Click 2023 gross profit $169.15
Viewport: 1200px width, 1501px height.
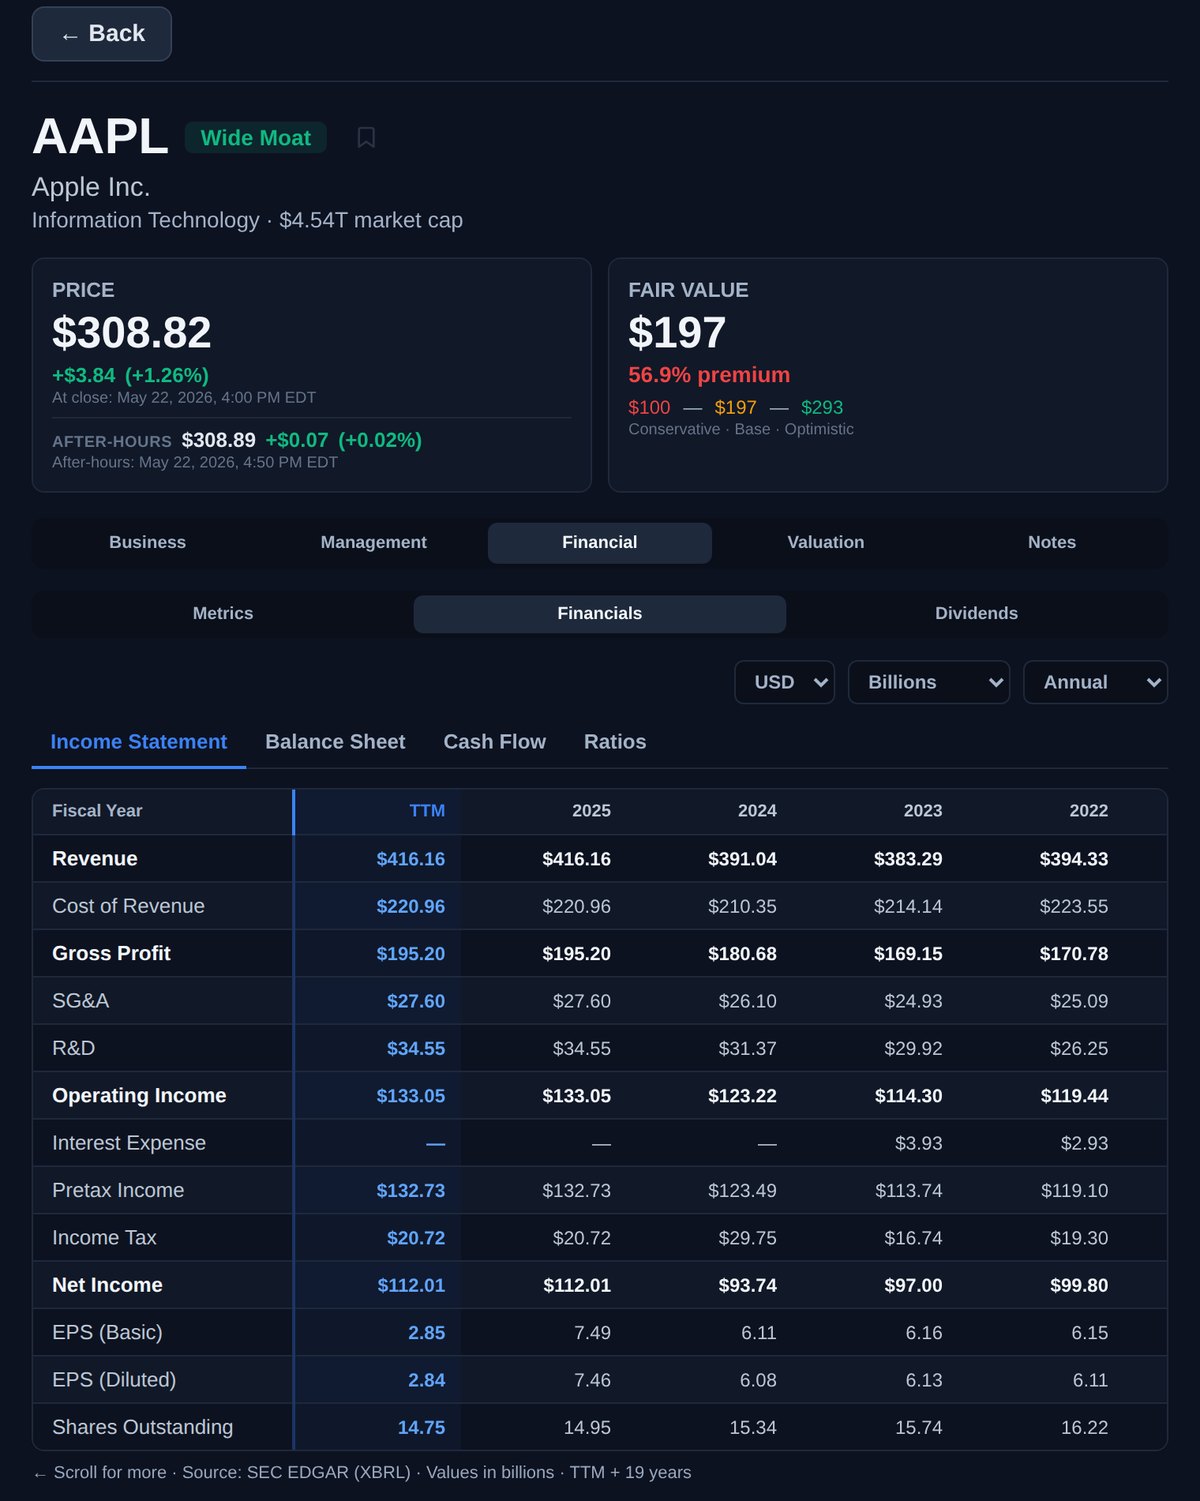(x=908, y=954)
